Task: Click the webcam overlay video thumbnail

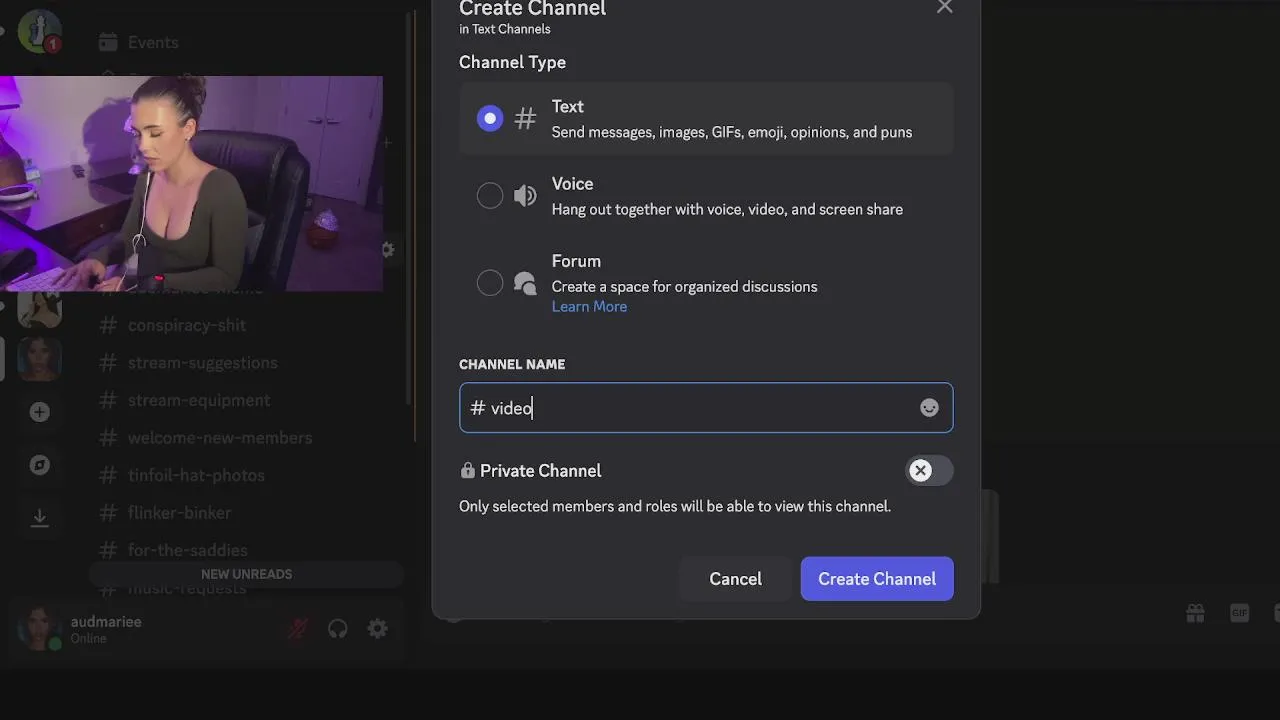Action: tap(191, 184)
